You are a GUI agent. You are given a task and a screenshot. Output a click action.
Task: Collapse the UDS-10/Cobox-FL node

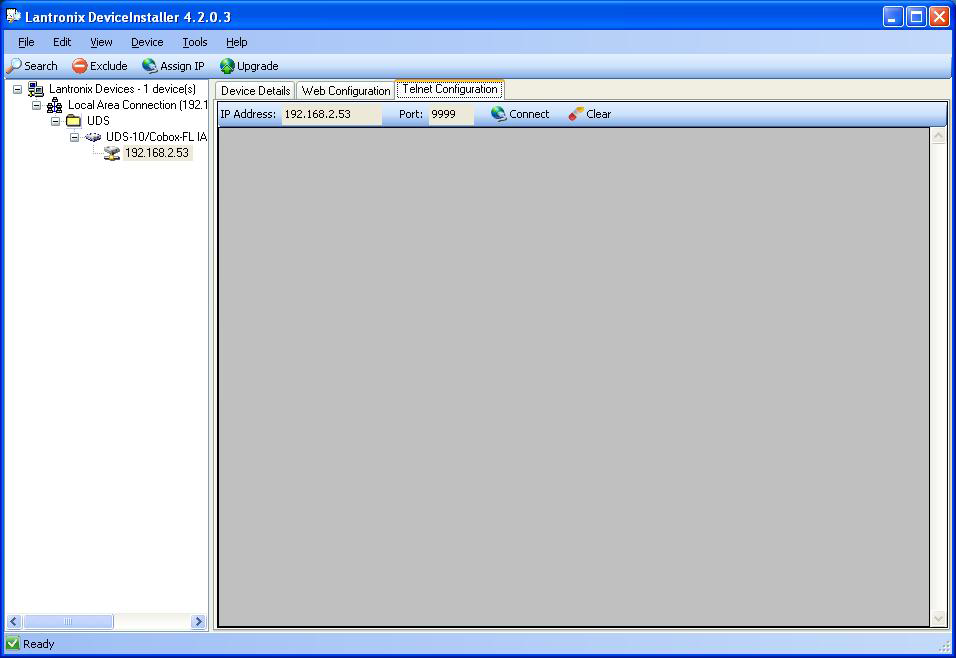tap(74, 137)
